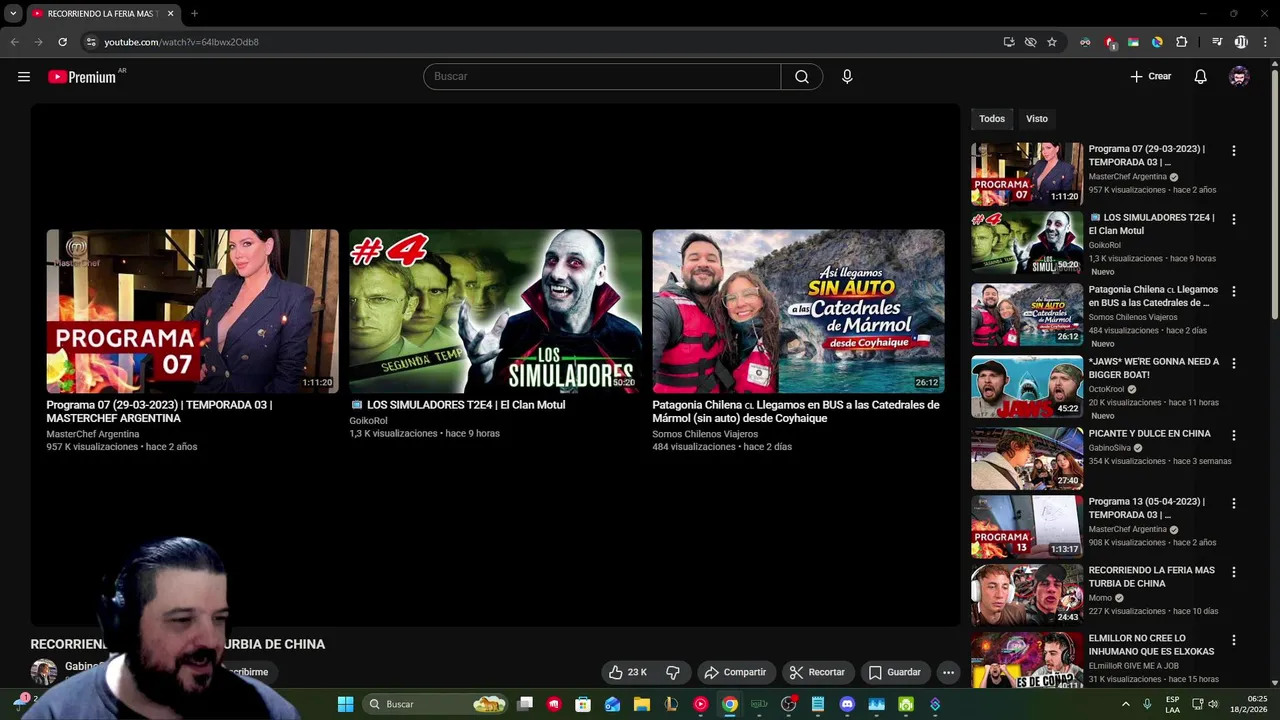Click Somos Chilenos Viajeros under endscreen video
This screenshot has height=720, width=1280.
705,434
